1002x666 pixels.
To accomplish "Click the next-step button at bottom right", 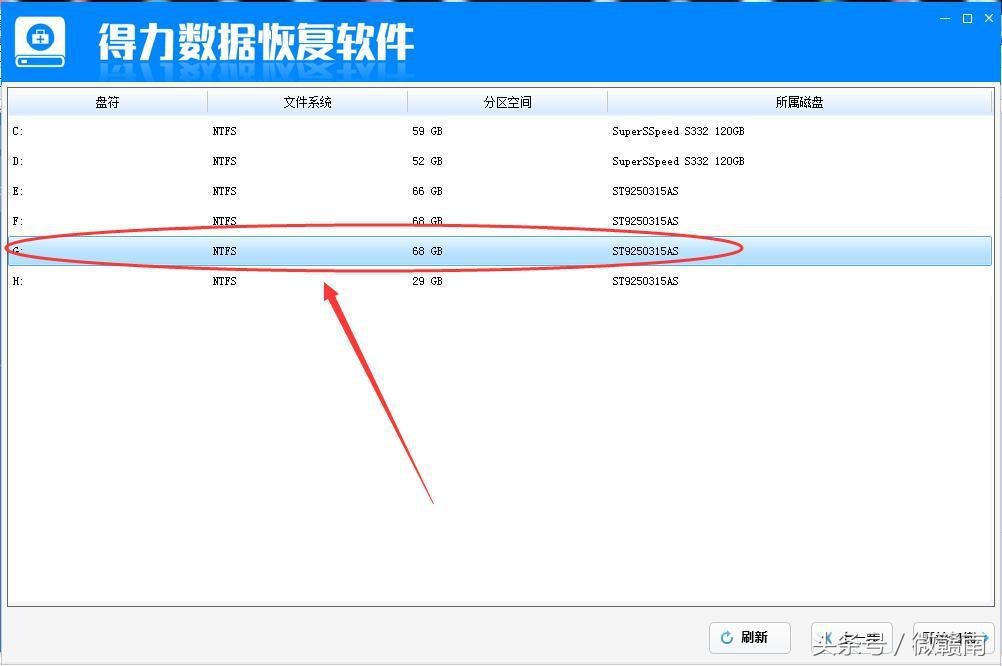I will click(952, 637).
